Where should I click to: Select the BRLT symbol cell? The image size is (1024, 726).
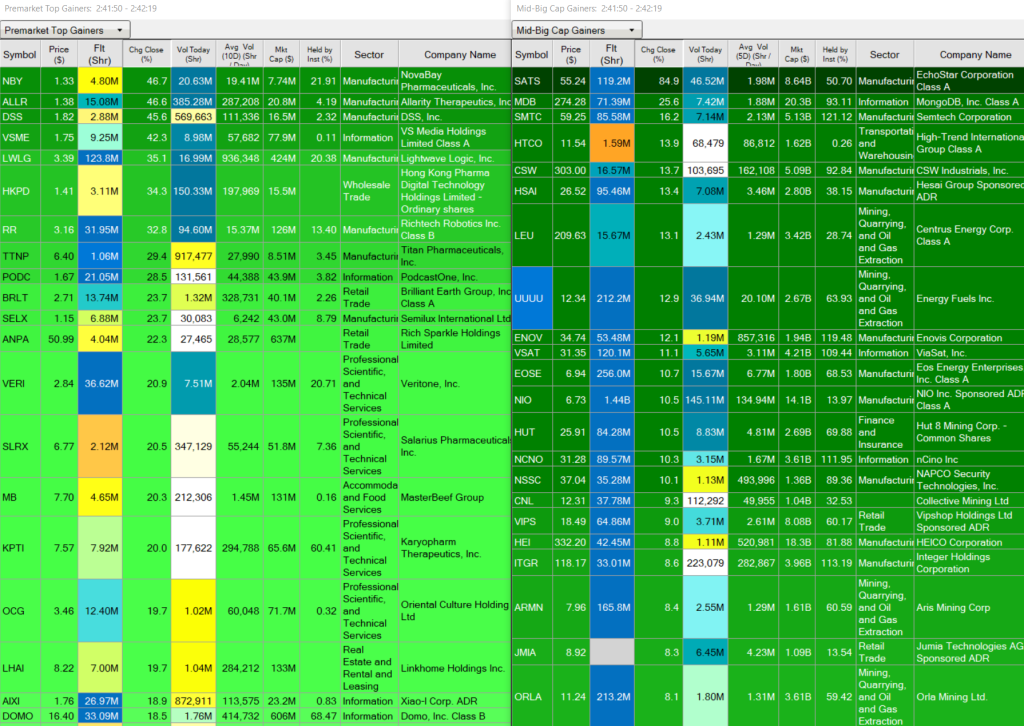(20, 298)
